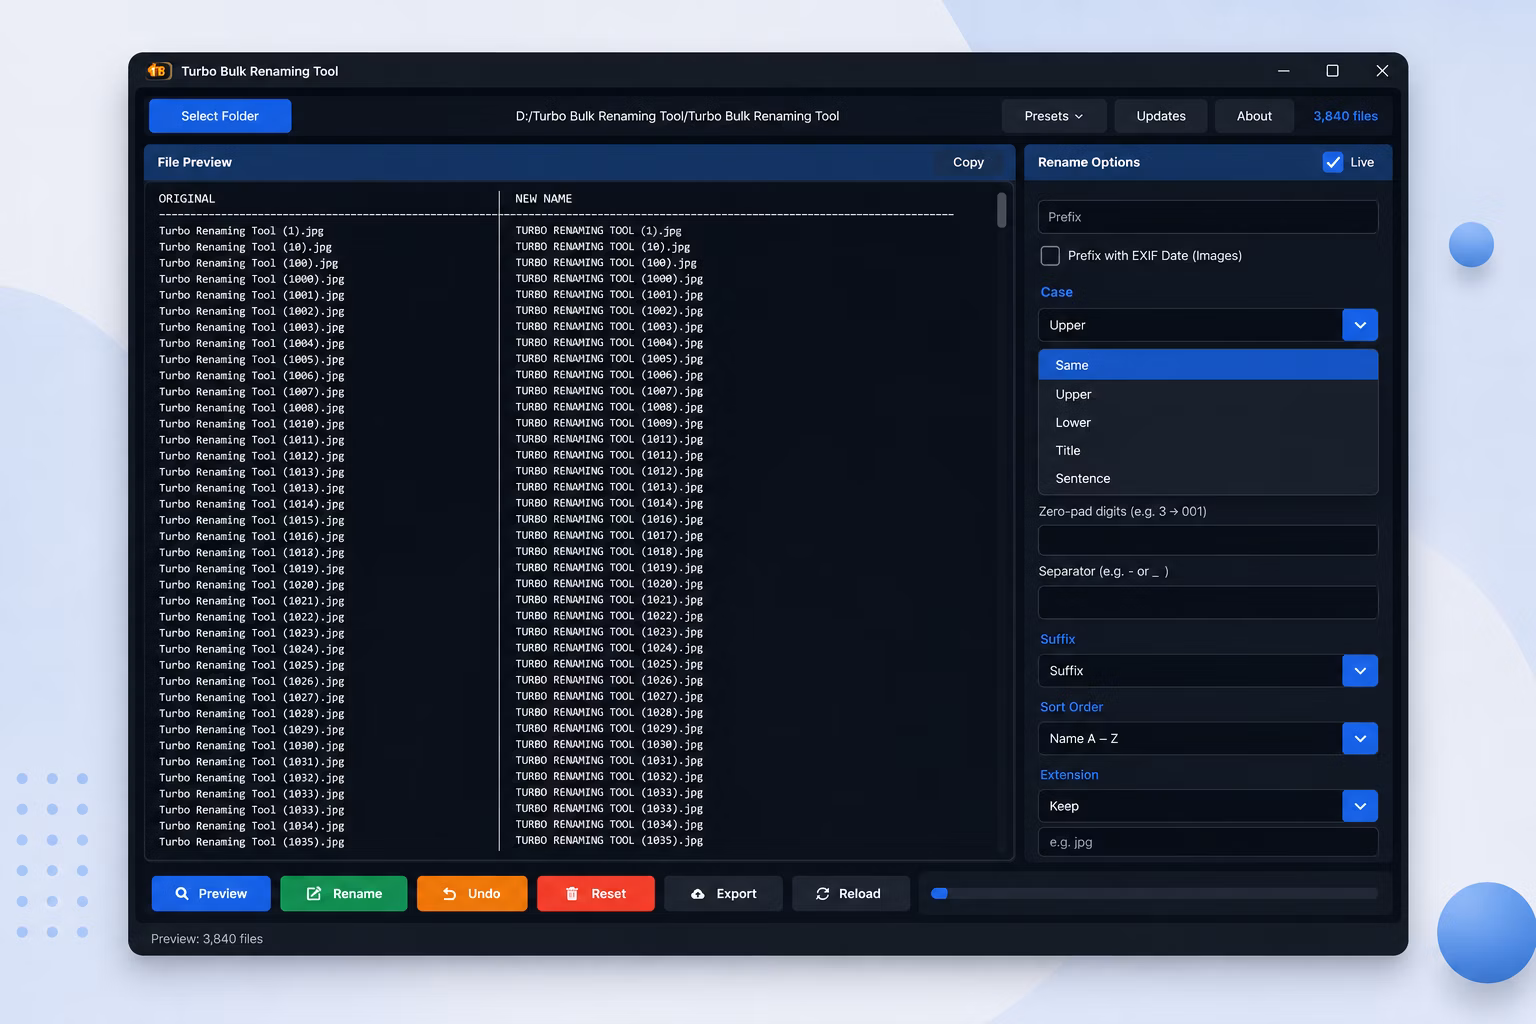
Task: Click the Select Folder button
Action: click(x=220, y=116)
